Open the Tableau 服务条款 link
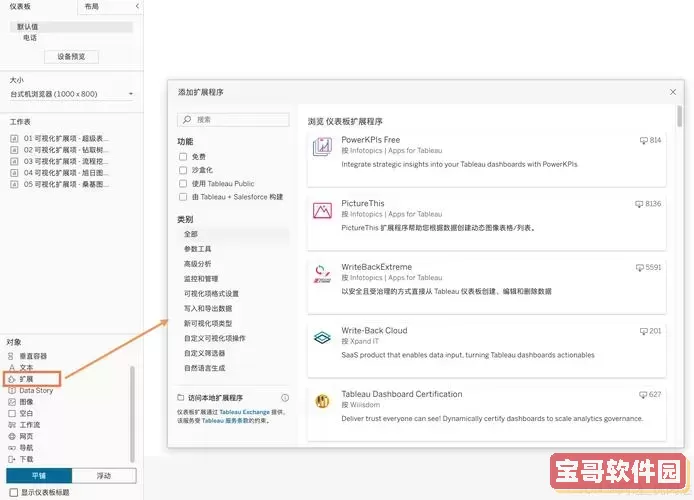The width and height of the screenshot is (694, 500). 225,421
